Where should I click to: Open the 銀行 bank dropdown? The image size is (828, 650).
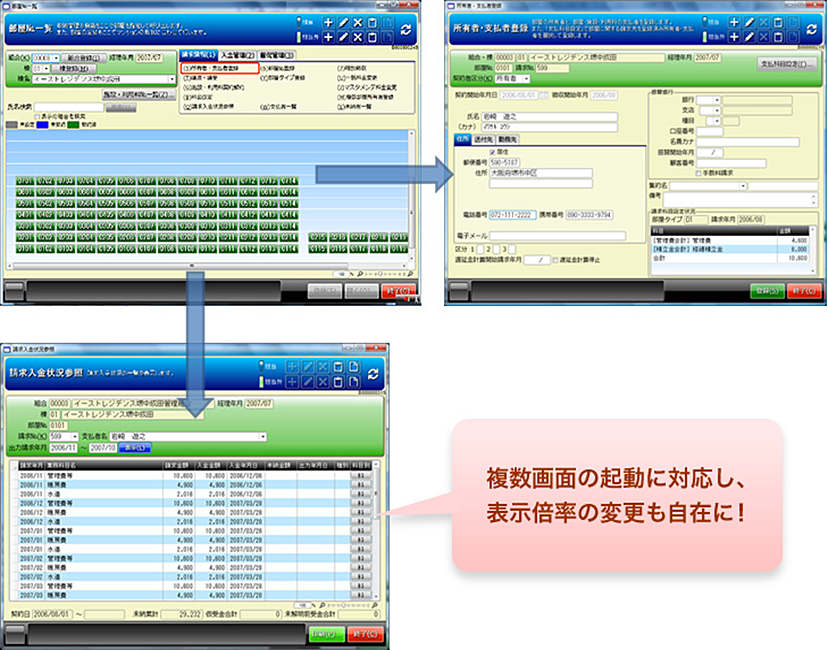(x=717, y=100)
